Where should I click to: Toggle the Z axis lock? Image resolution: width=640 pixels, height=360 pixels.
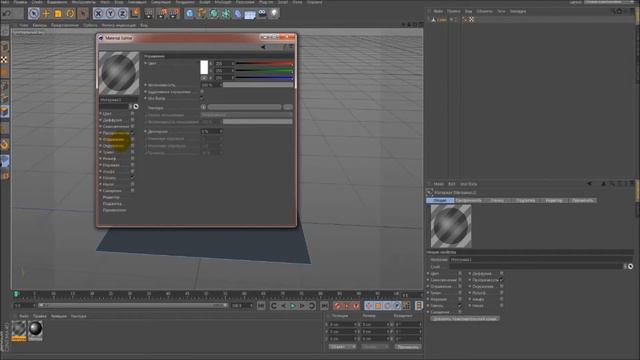point(122,13)
